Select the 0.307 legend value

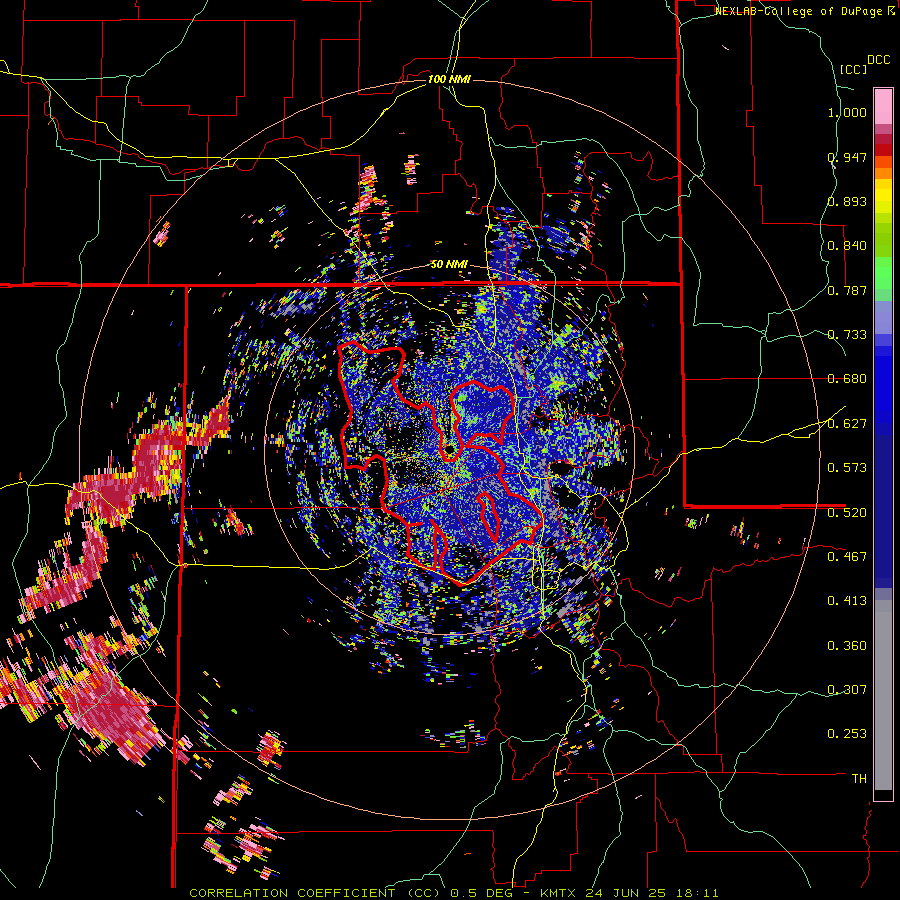[847, 689]
